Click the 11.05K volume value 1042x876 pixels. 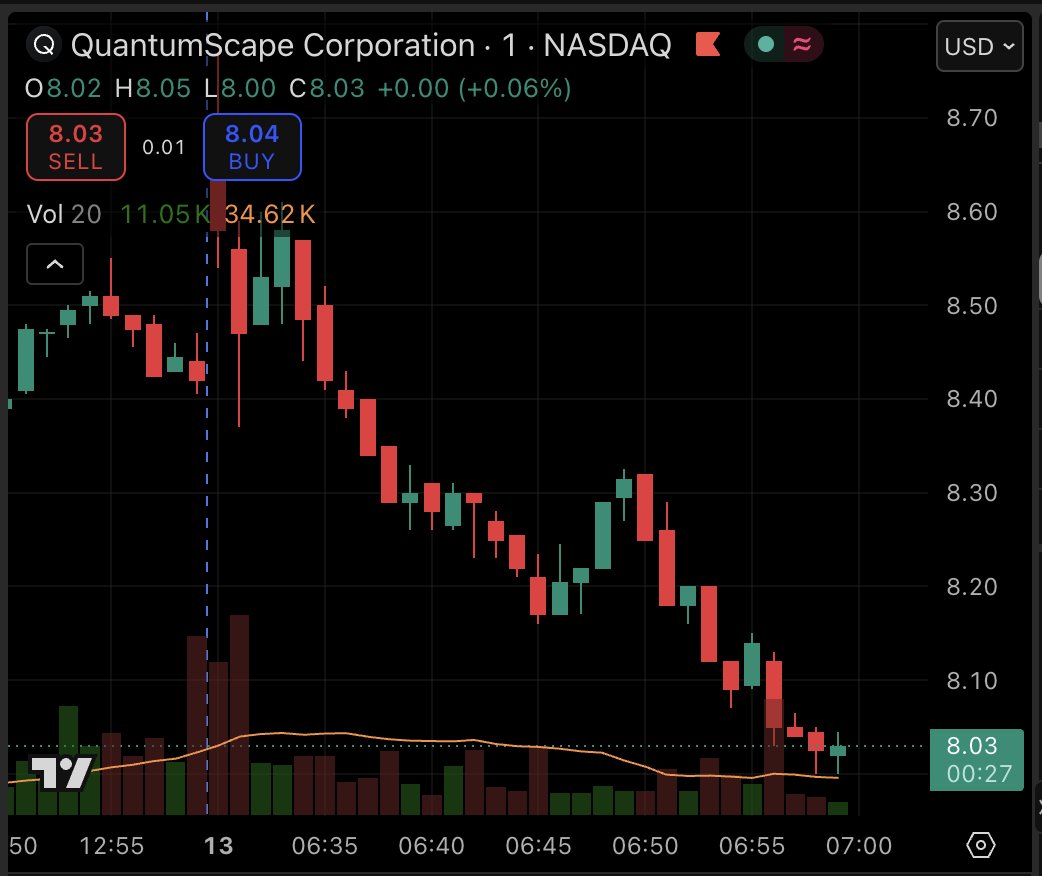[165, 214]
